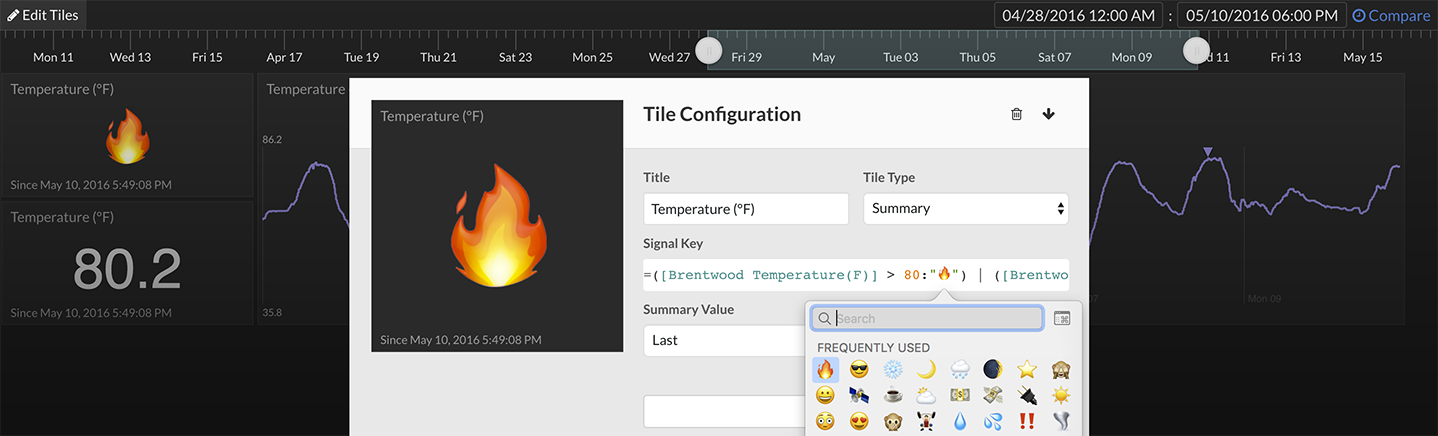Insert the yellow star emoji
This screenshot has width=1438, height=436.
[1026, 369]
